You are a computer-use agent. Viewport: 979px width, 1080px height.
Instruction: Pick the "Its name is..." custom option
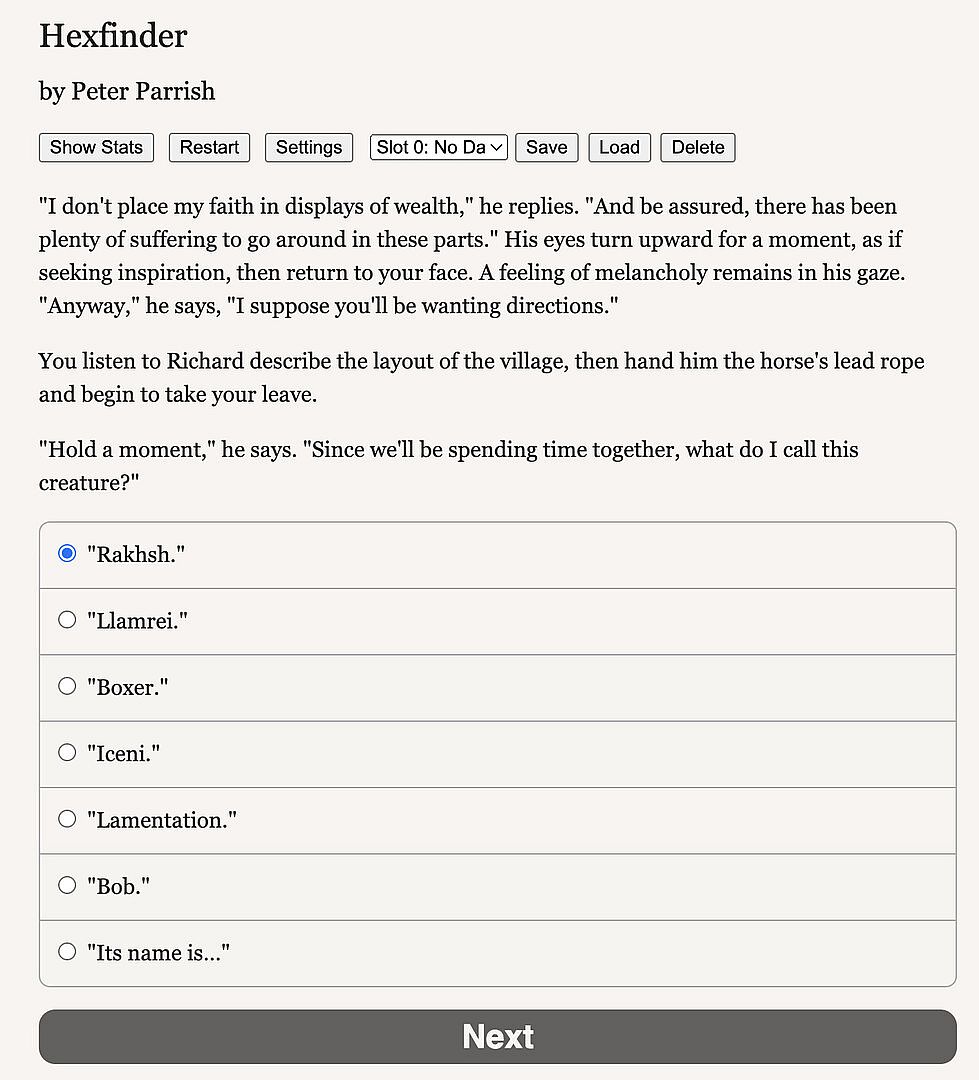(x=67, y=952)
